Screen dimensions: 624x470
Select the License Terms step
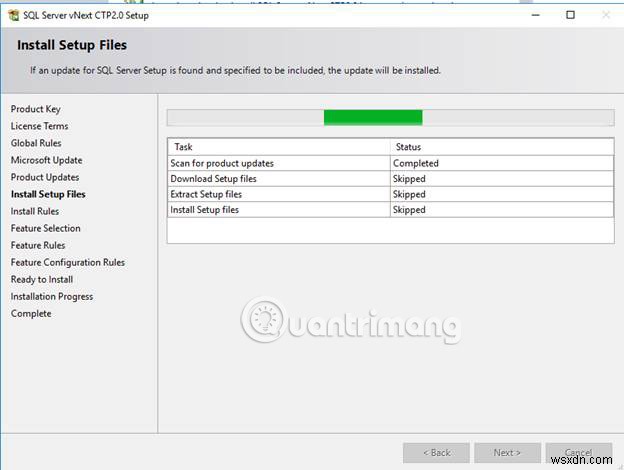click(39, 126)
